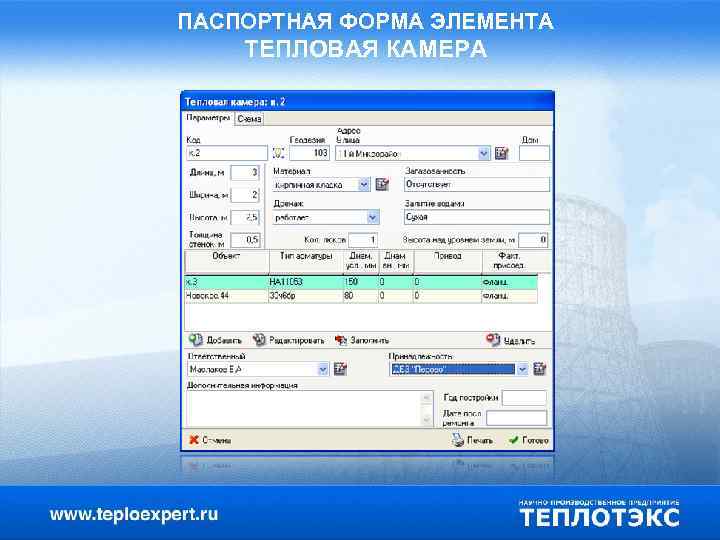The image size is (720, 540).
Task: Click the Кол. люков field
Action: [x=363, y=240]
